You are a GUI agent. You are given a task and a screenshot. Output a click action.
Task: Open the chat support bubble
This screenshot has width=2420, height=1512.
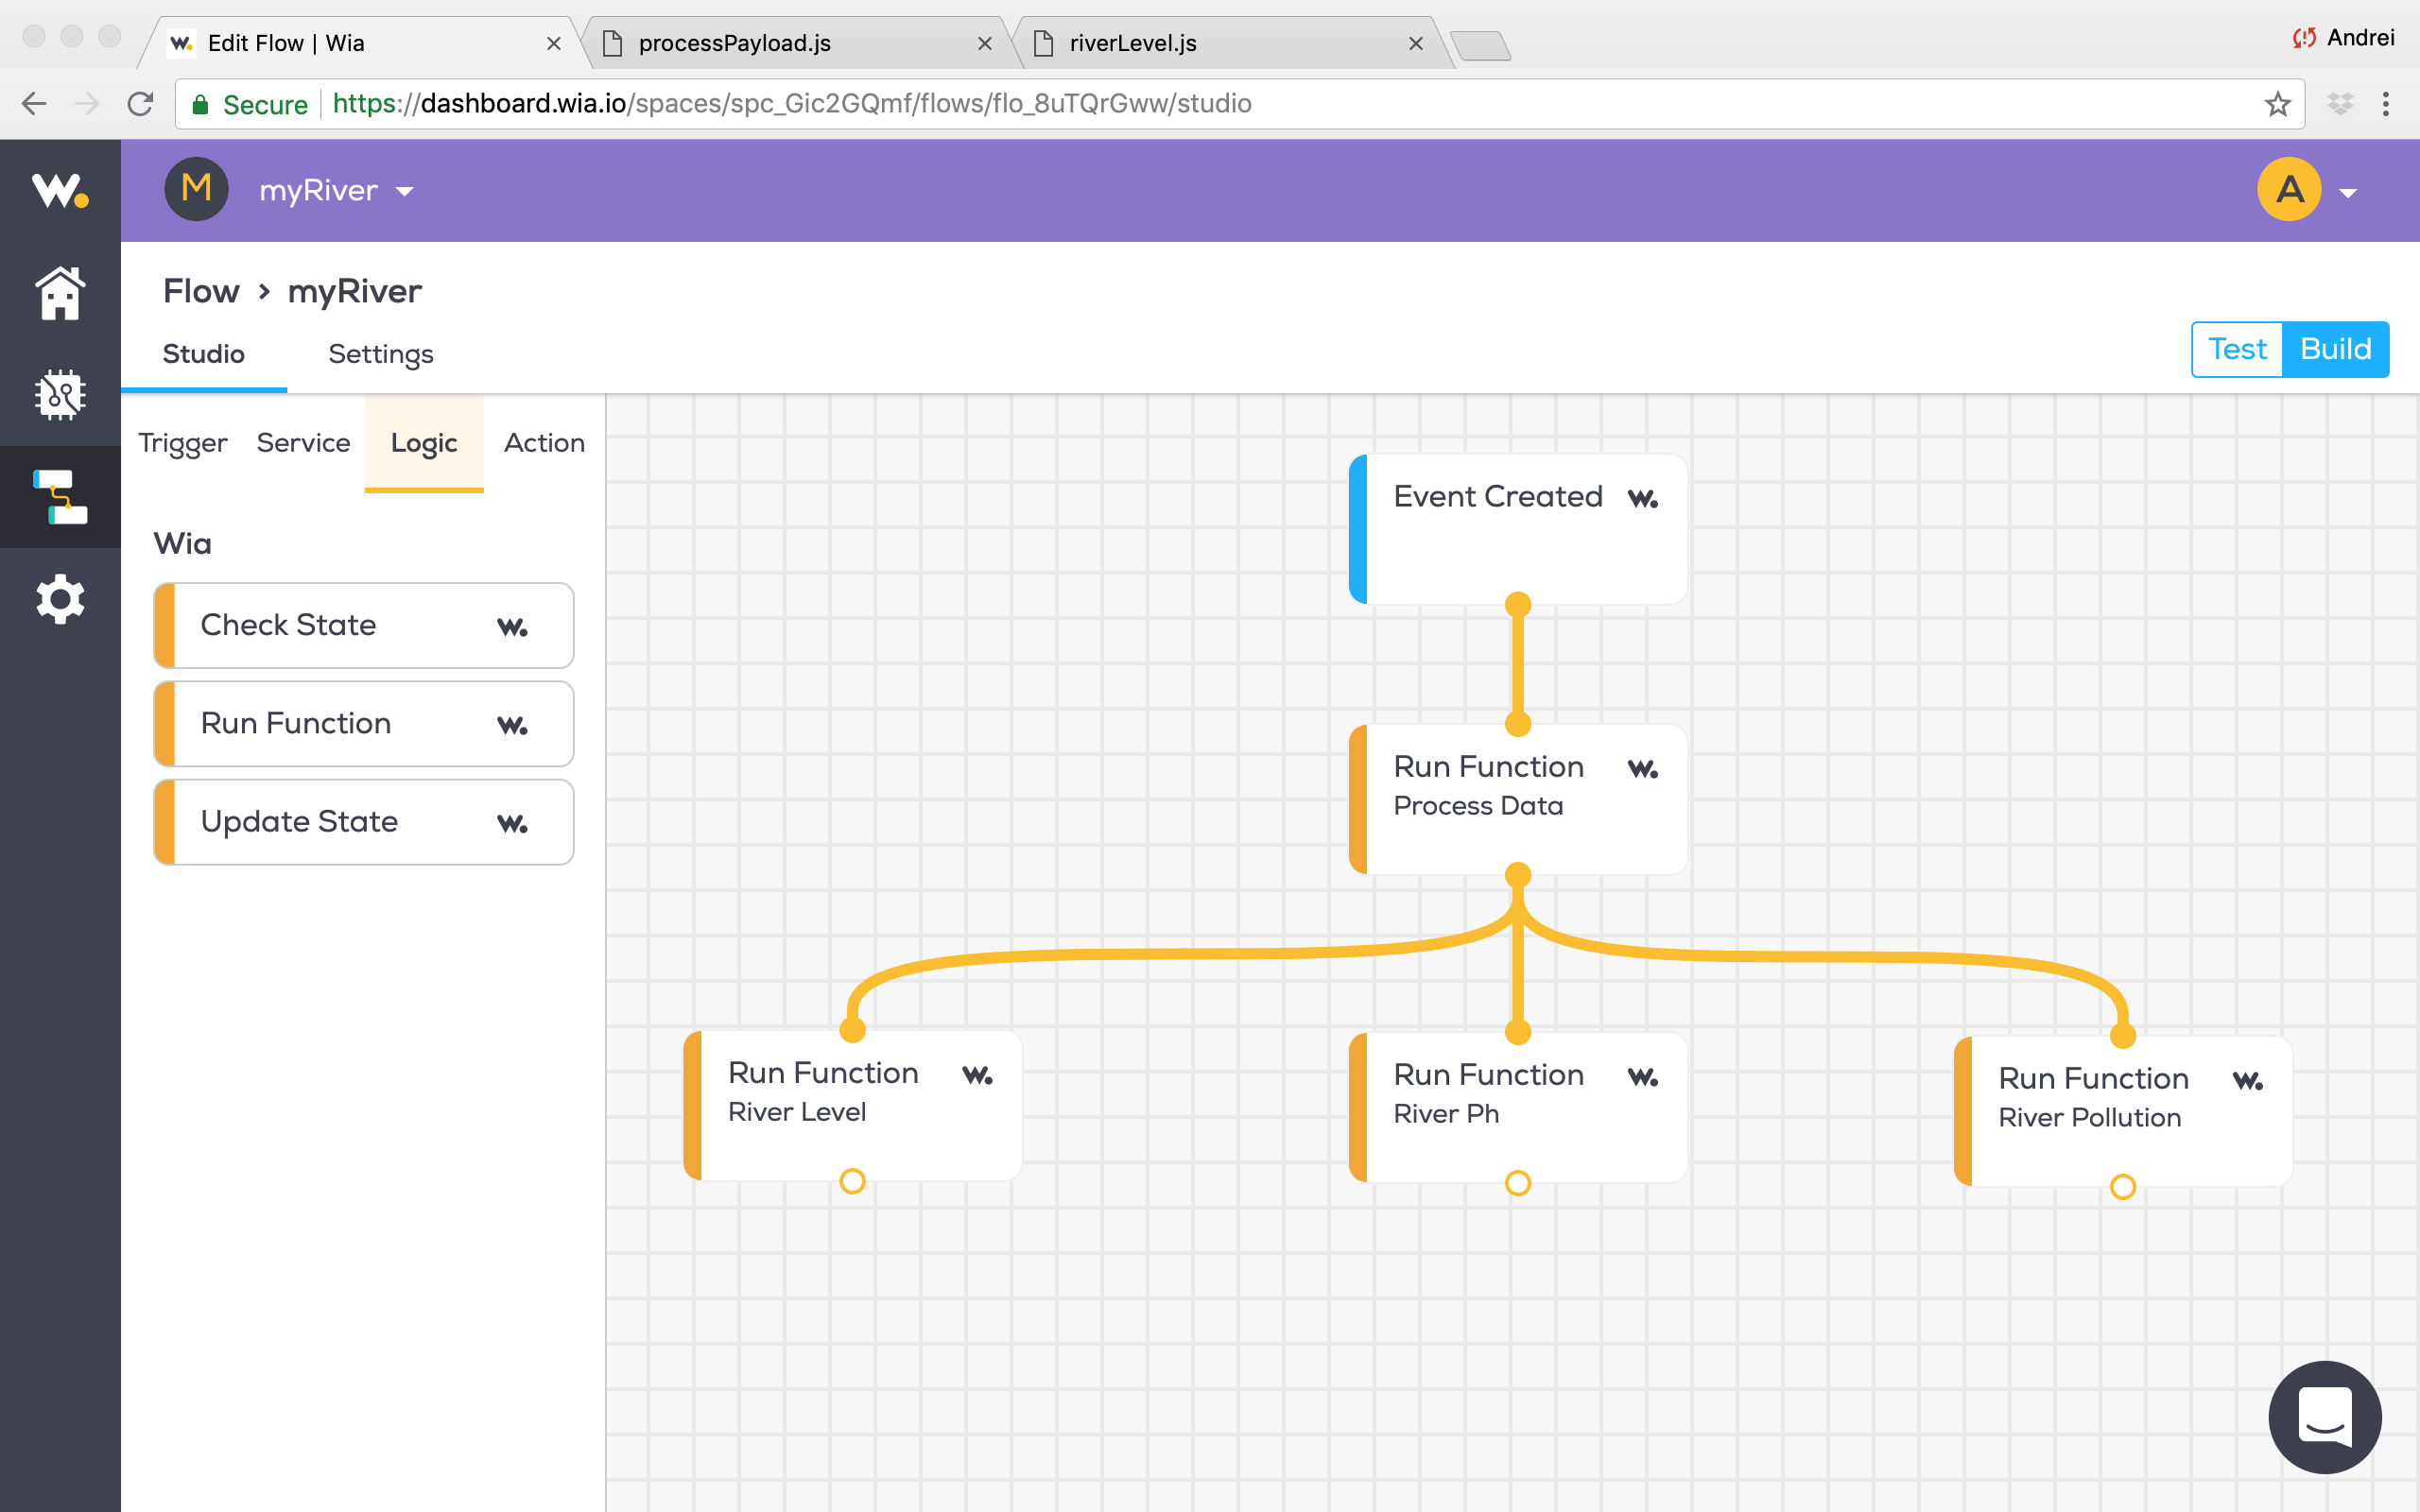[2325, 1417]
